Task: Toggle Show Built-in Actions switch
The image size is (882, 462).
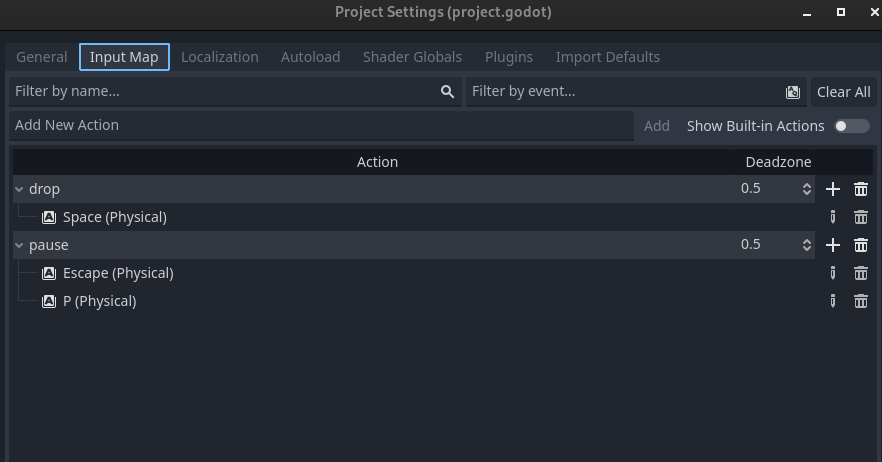Action: coord(852,126)
